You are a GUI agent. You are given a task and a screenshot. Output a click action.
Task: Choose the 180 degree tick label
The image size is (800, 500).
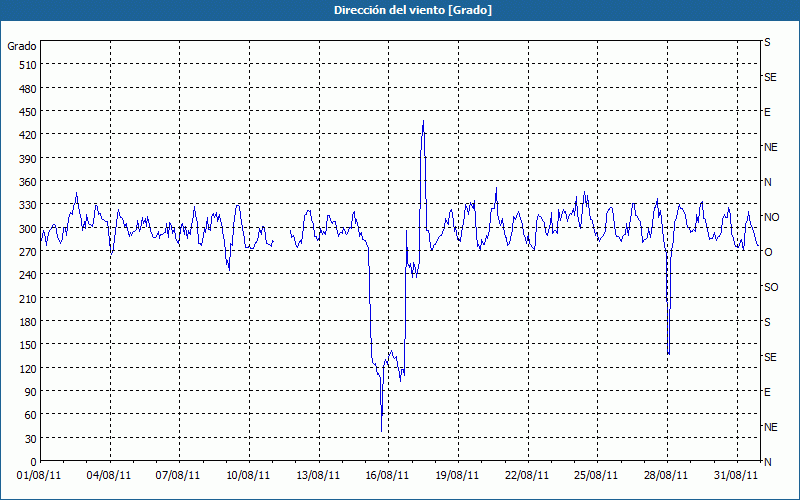point(28,322)
